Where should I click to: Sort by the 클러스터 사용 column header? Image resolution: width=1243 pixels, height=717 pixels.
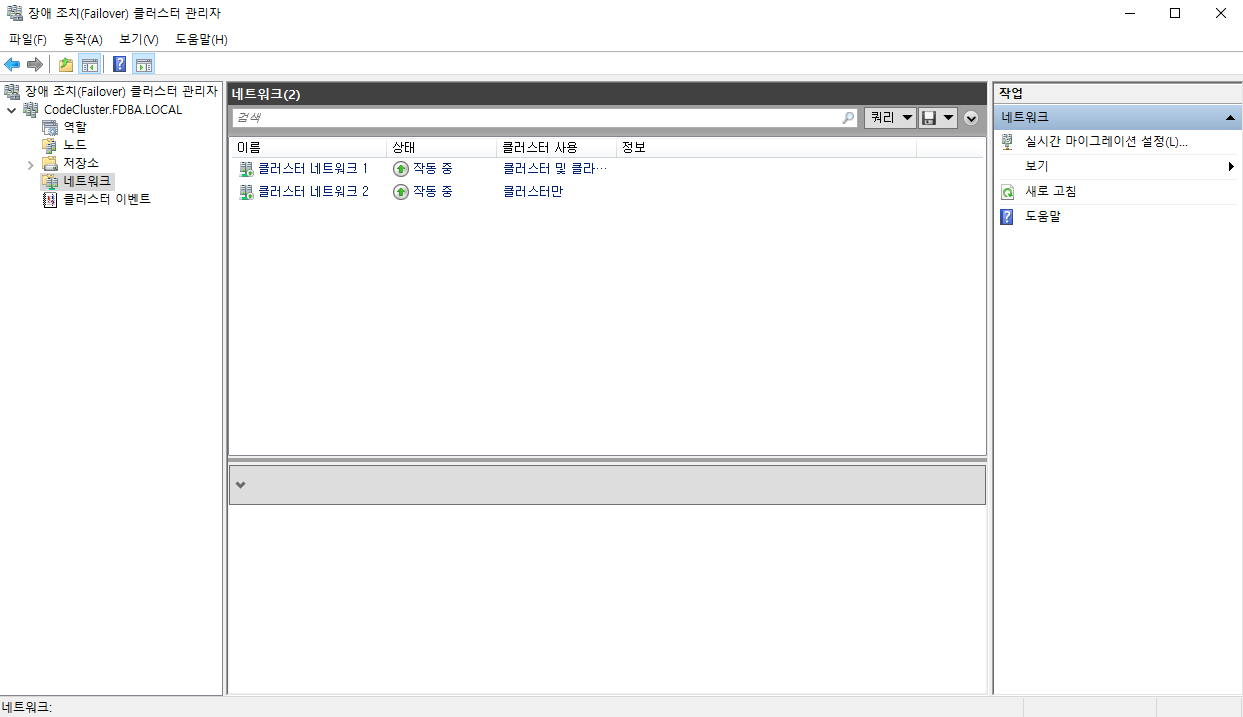click(556, 148)
